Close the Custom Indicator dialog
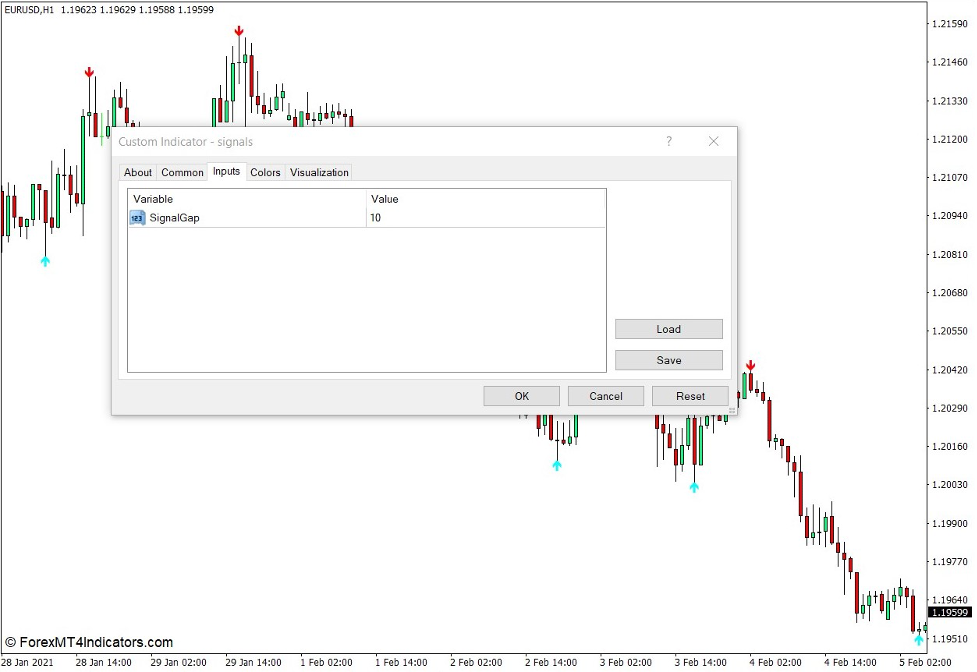This screenshot has width=977, height=672. 713,142
